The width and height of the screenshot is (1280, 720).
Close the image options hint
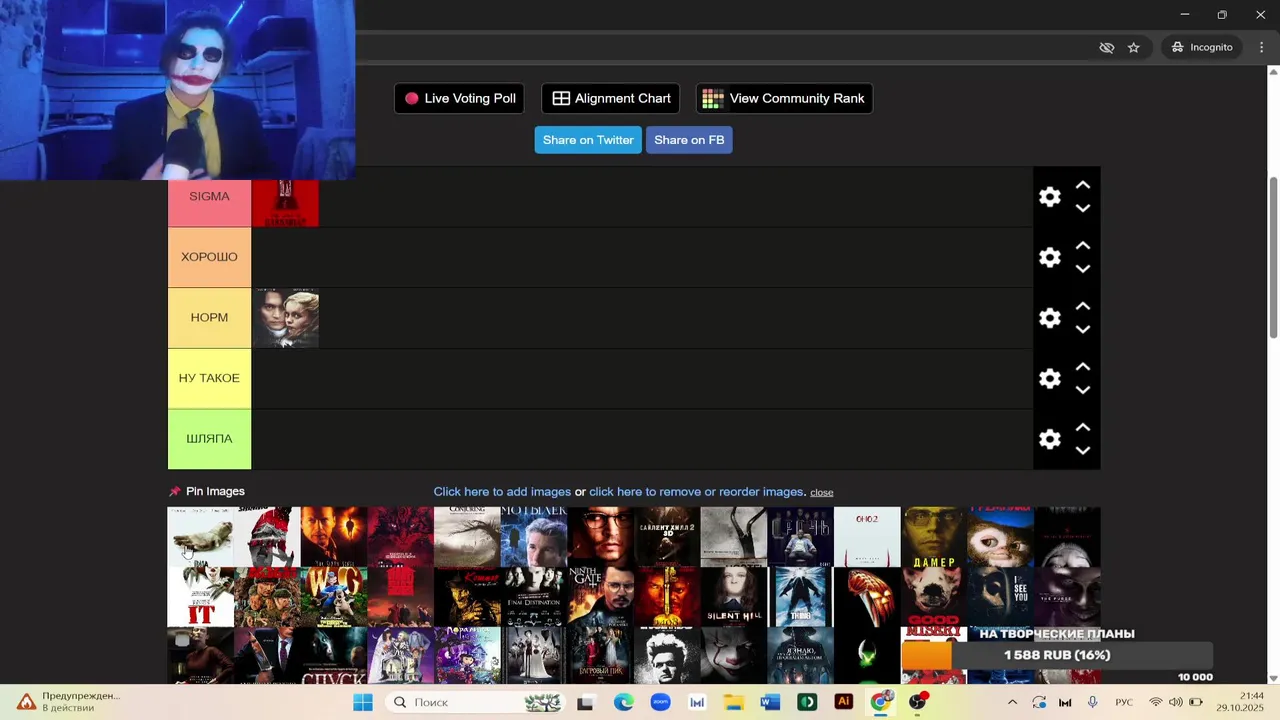click(822, 492)
